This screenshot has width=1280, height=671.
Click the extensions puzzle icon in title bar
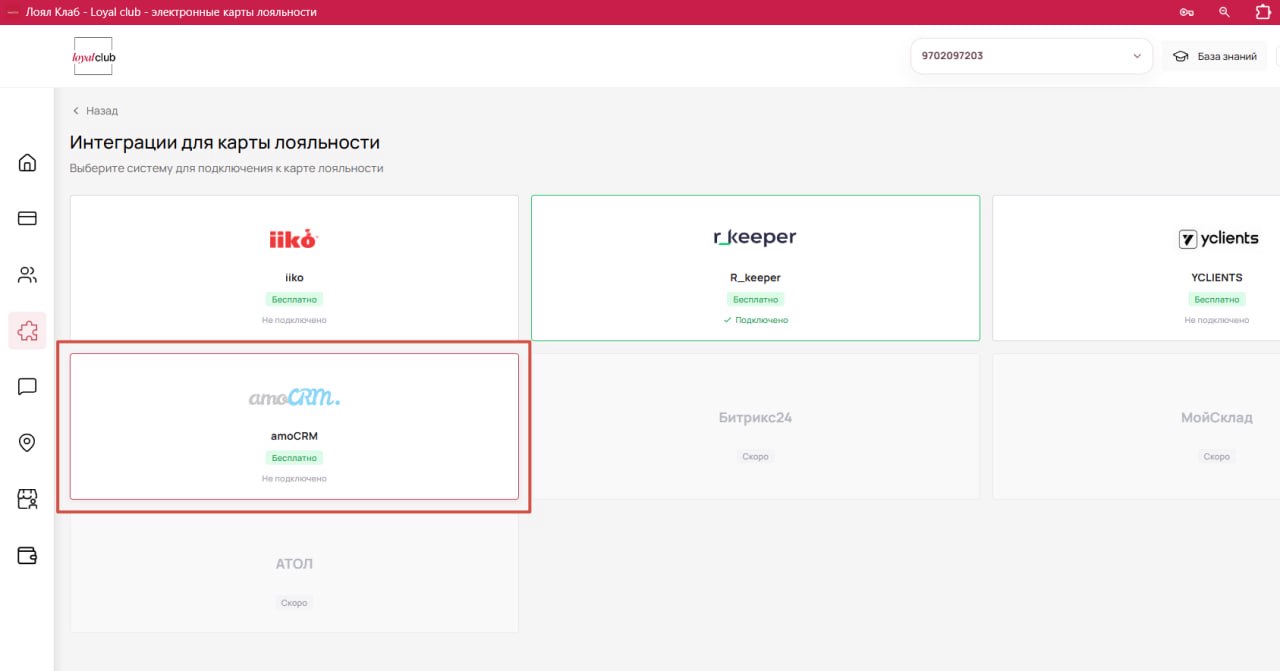(1262, 12)
